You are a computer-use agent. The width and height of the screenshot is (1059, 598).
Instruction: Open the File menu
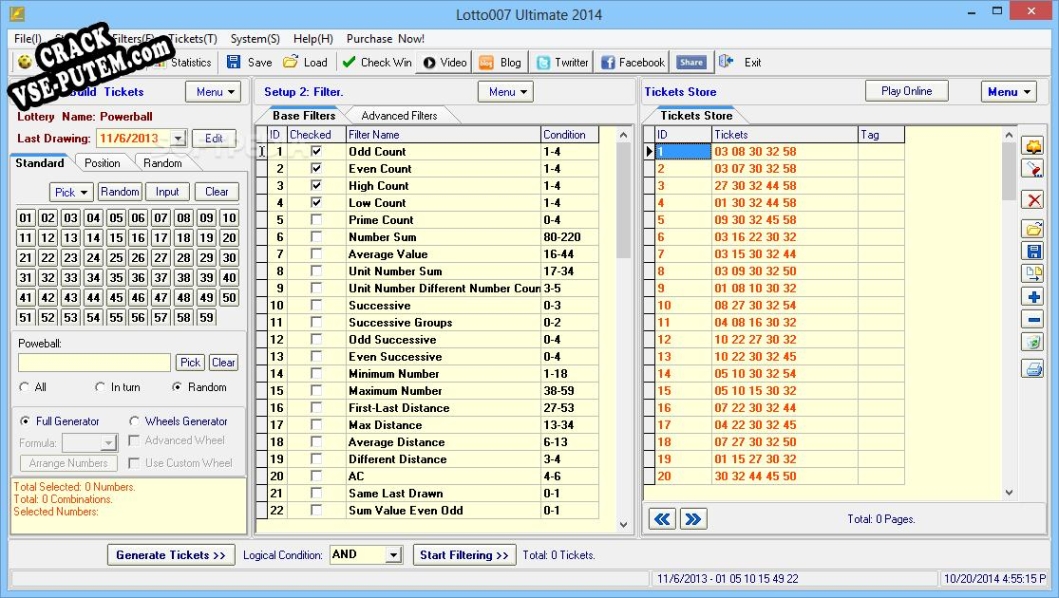coord(28,39)
